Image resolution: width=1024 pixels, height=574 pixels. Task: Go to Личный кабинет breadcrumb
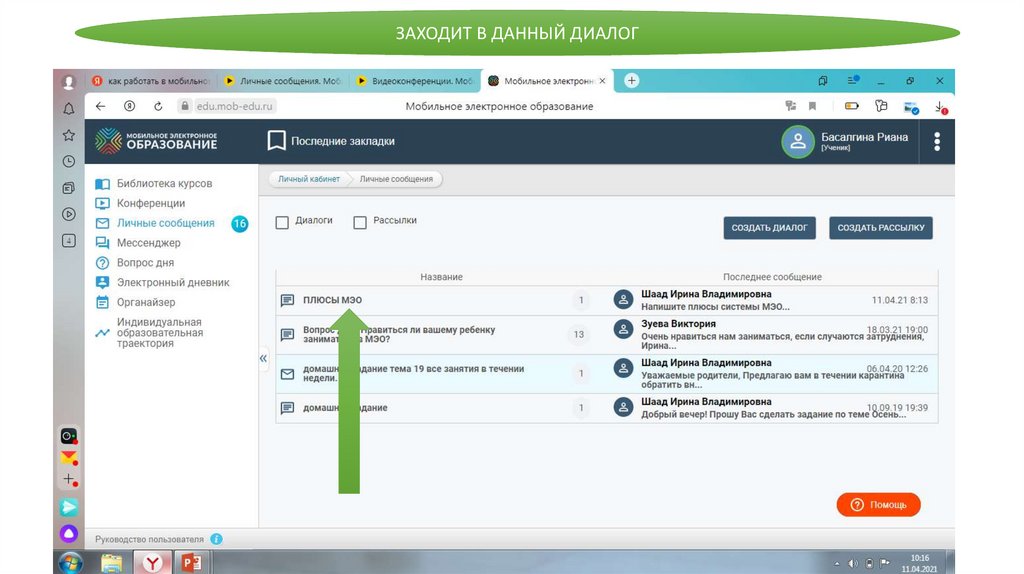tap(309, 179)
